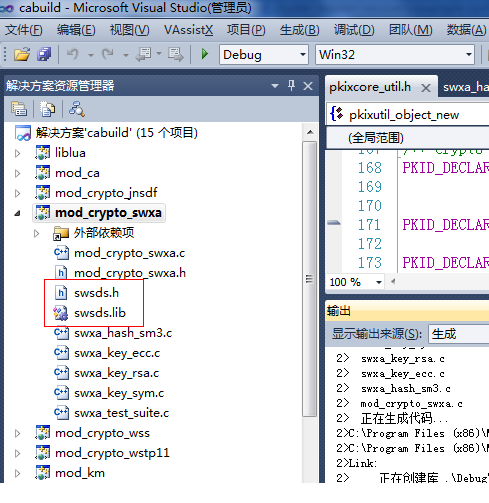Click the Properties icon in Solution Explorer

tap(19, 109)
